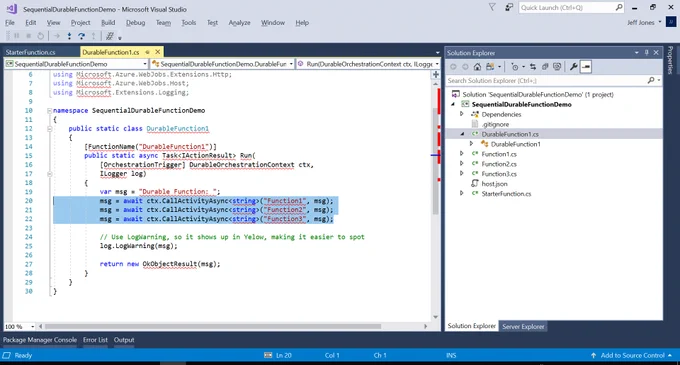Toggle the pin on the DurableFunction1.cs tab
The width and height of the screenshot is (680, 365).
147,52
